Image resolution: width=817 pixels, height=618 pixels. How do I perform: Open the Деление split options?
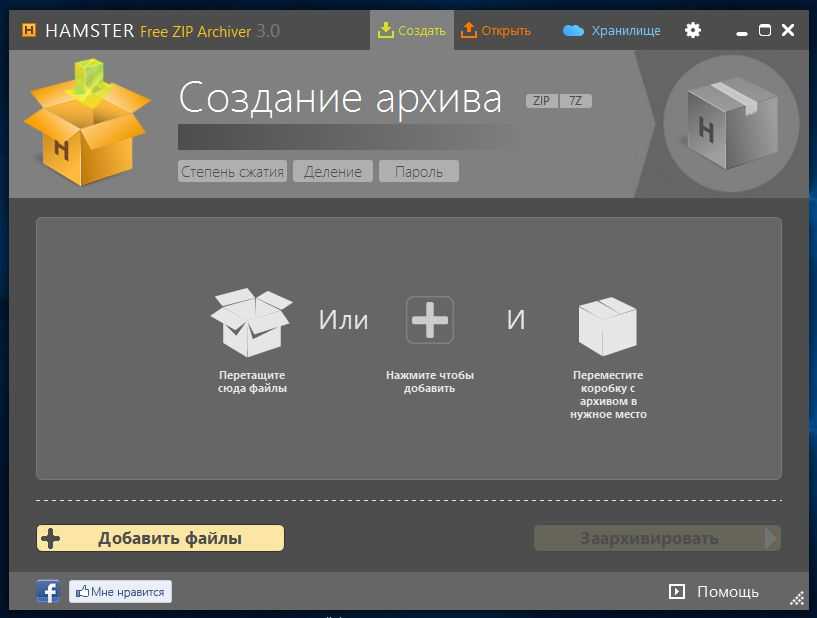[333, 172]
